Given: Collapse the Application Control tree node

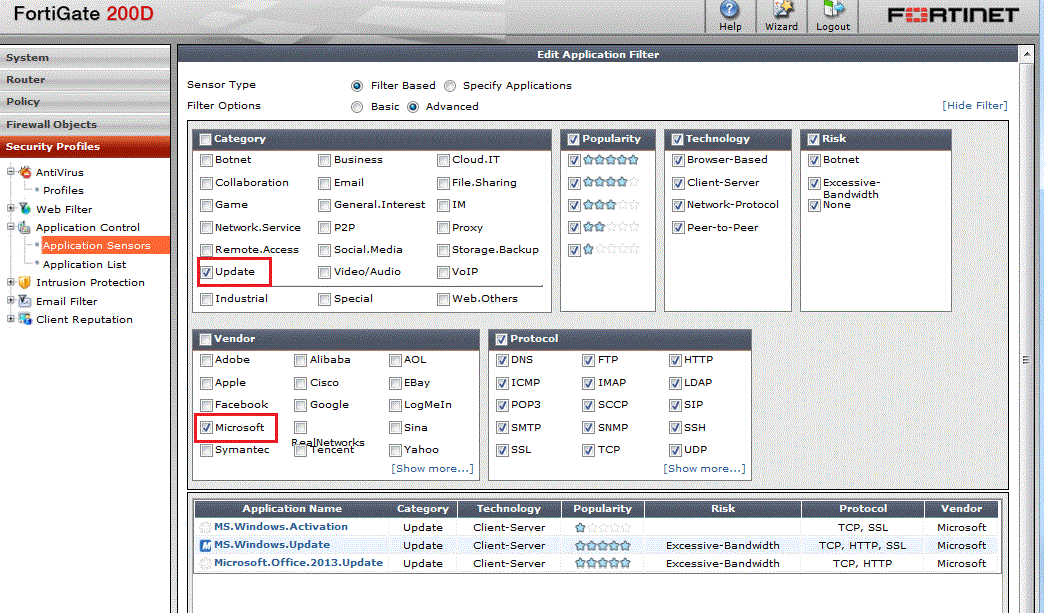Looking at the screenshot, I should click(x=11, y=227).
